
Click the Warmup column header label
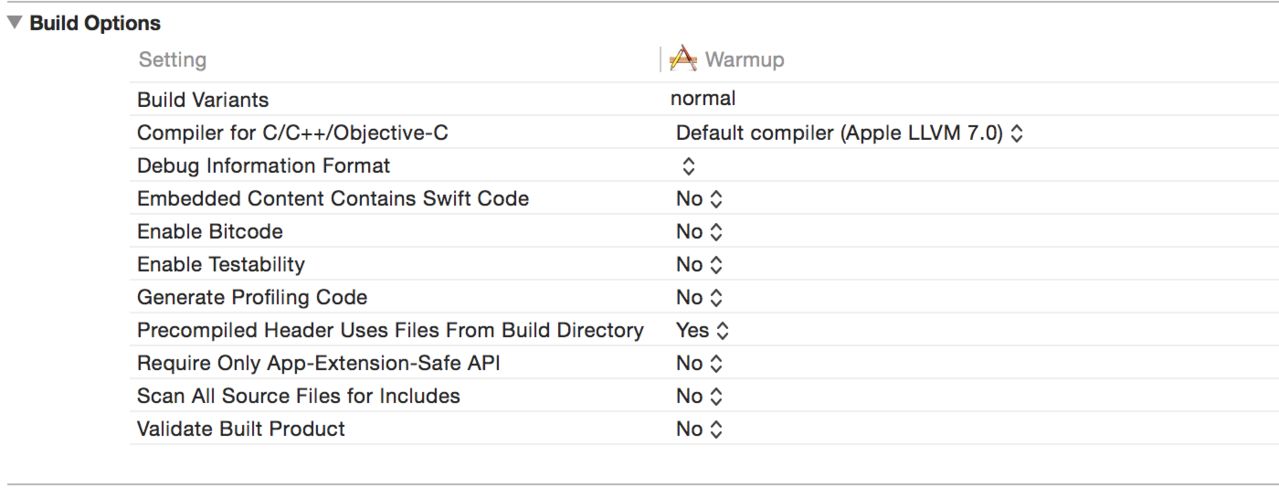coord(744,60)
